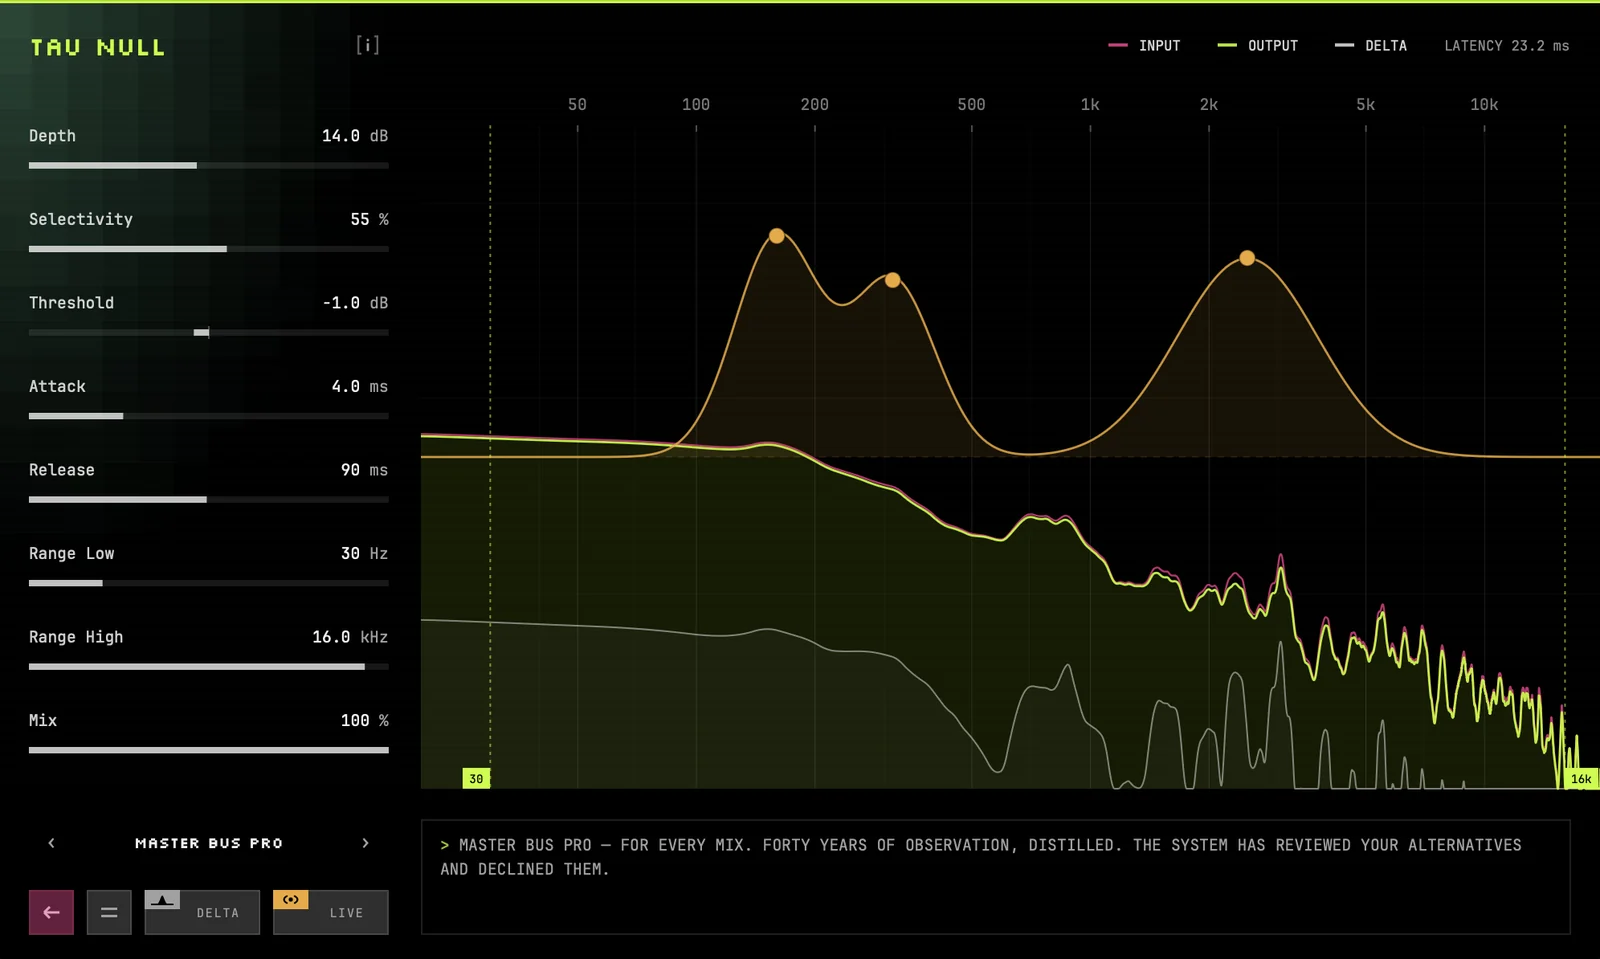Toggle the OUTPUT curve in the legend
The height and width of the screenshot is (959, 1600).
tap(1257, 46)
